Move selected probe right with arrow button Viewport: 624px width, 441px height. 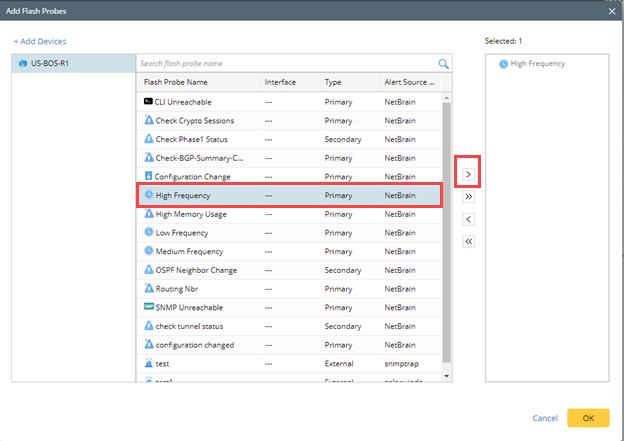tap(469, 175)
